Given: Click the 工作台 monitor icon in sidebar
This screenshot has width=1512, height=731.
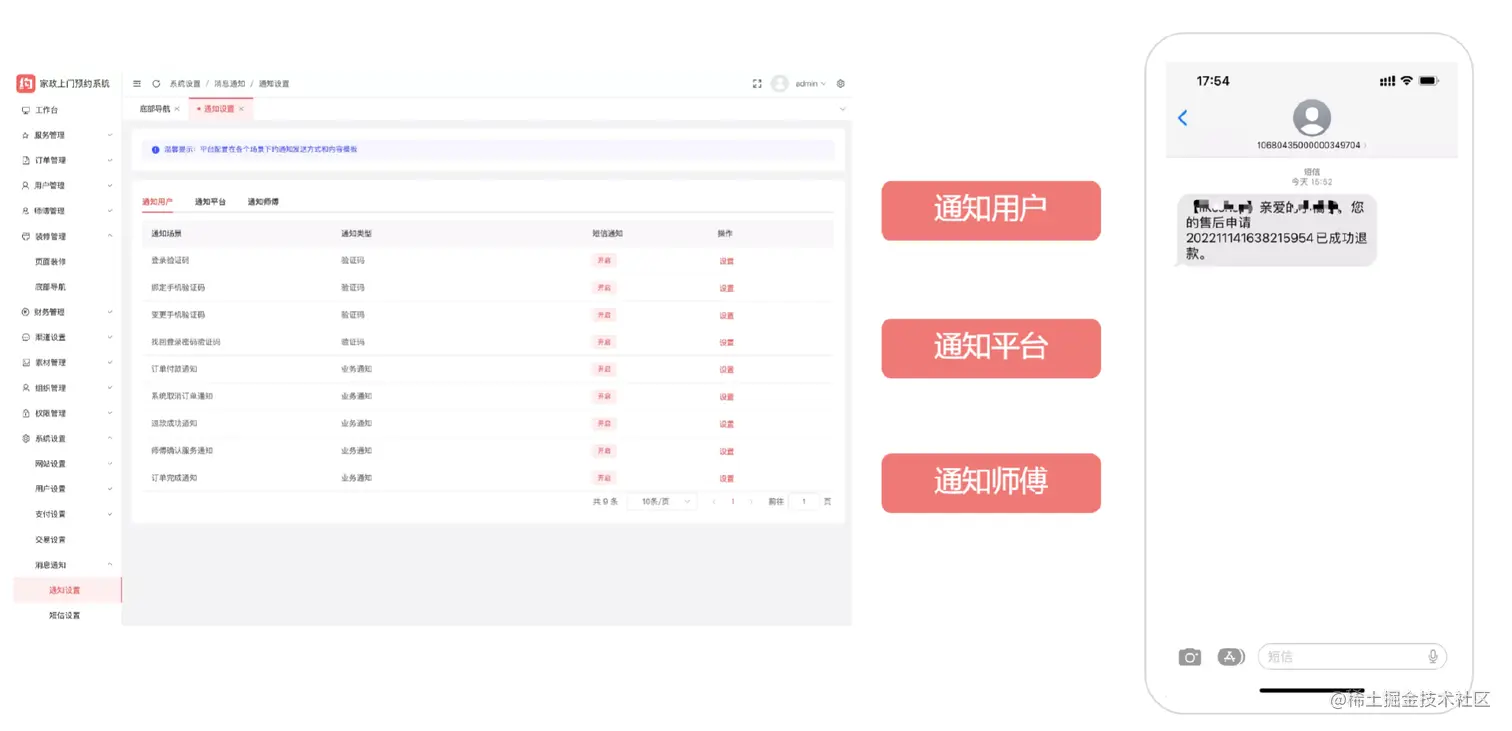Looking at the screenshot, I should (25, 110).
